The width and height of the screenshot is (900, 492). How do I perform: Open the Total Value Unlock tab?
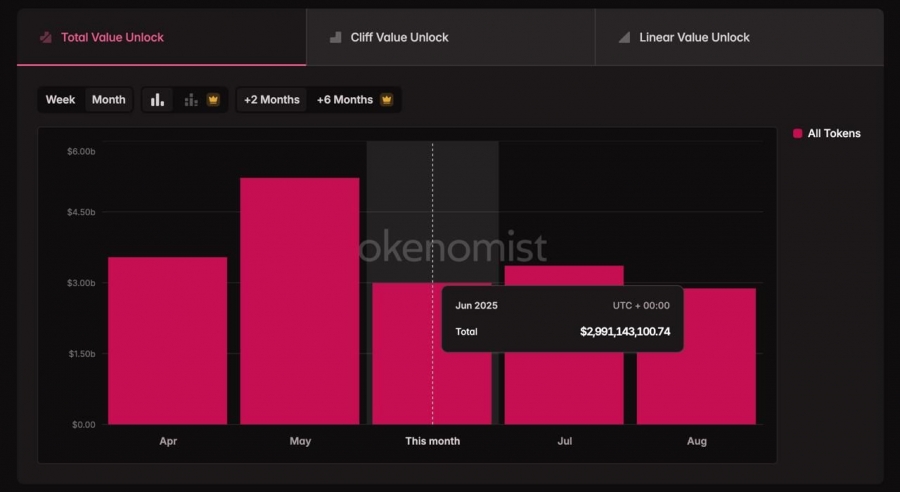click(x=161, y=37)
